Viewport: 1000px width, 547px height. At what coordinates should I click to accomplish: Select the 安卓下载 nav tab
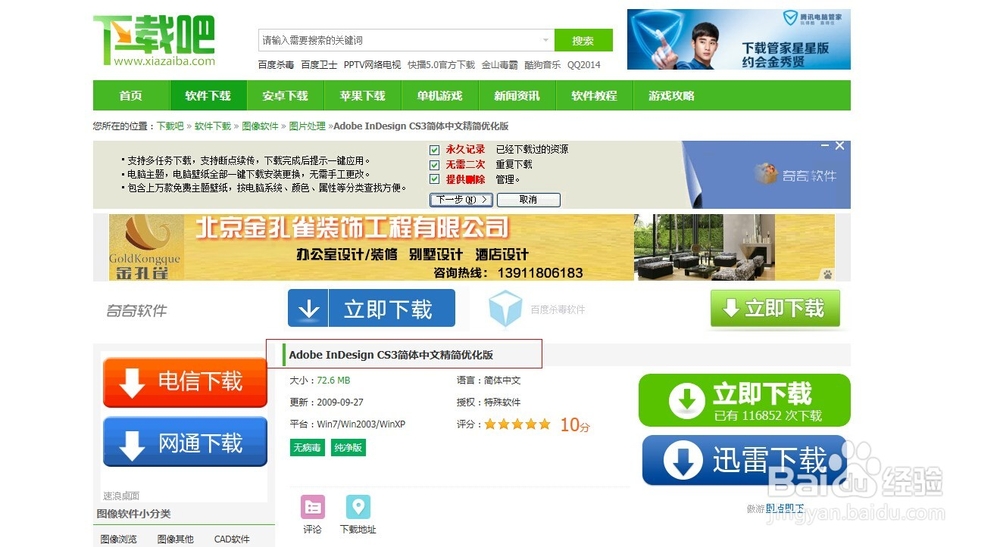click(285, 96)
